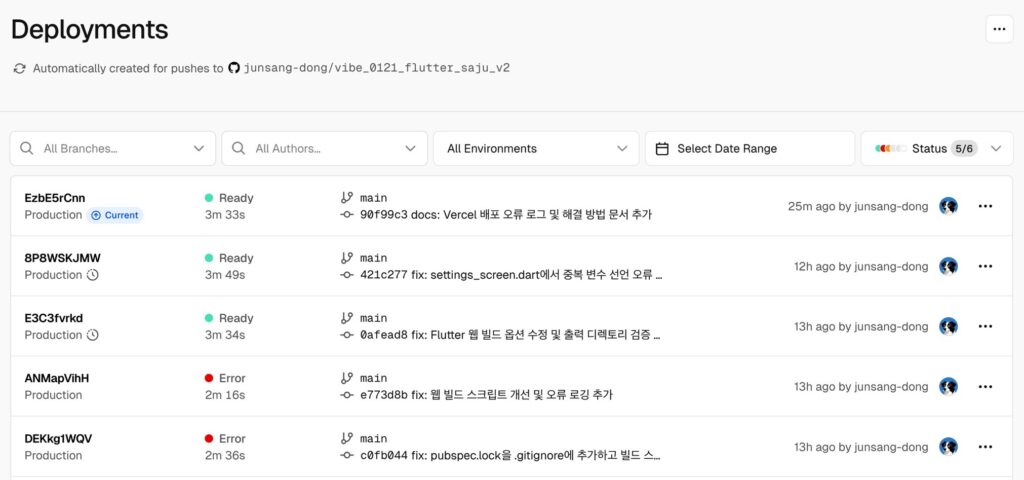Screen dimensions: 1024x480
Task: Click the calendar icon in Select Date Range
Action: coord(662,149)
